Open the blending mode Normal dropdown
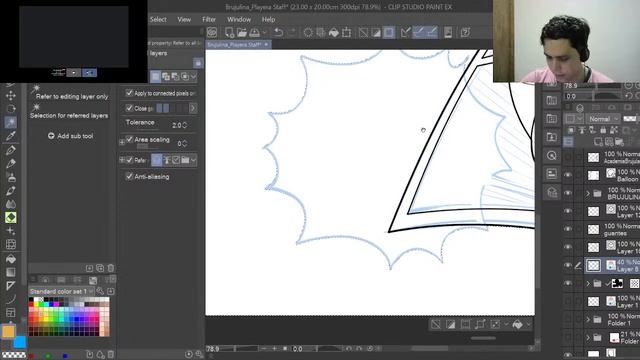This screenshot has height=360, width=640. [603, 119]
